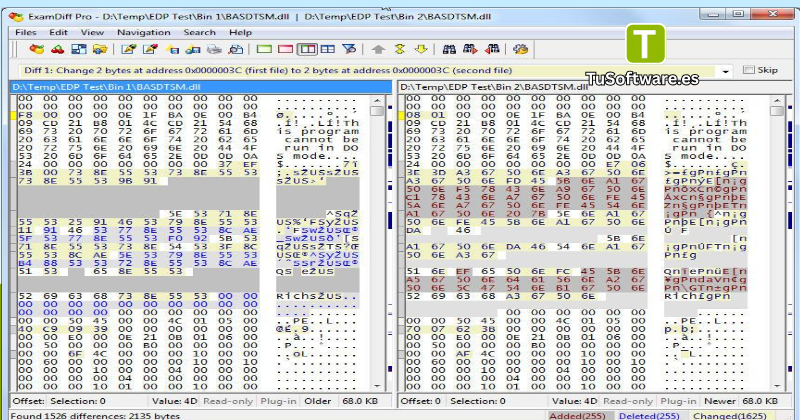Click the Re-compare cherries icon

pos(58,50)
